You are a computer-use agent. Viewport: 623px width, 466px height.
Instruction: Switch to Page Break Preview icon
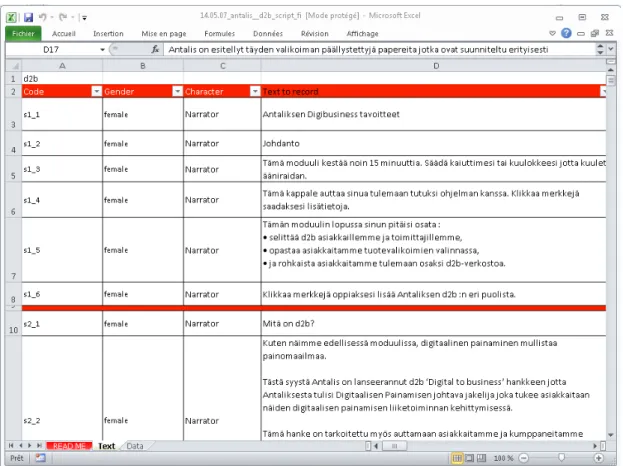click(482, 458)
